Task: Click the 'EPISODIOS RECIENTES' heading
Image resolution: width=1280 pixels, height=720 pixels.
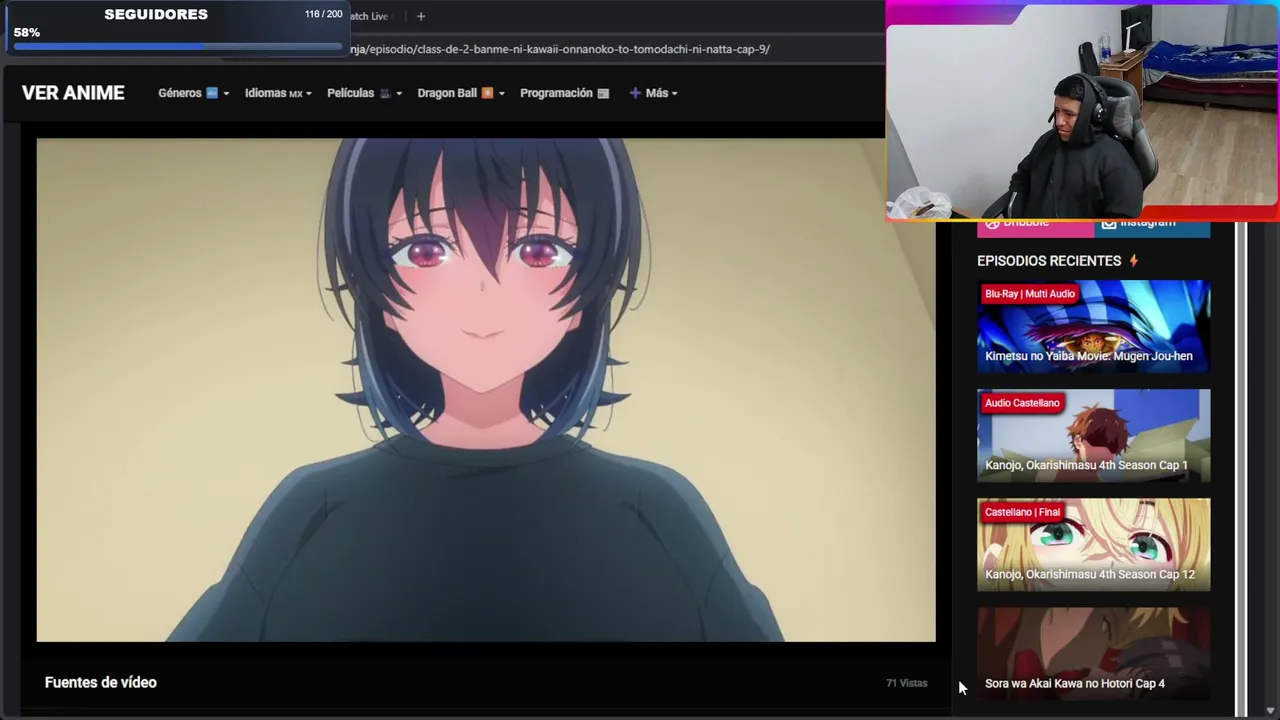Action: [1049, 261]
